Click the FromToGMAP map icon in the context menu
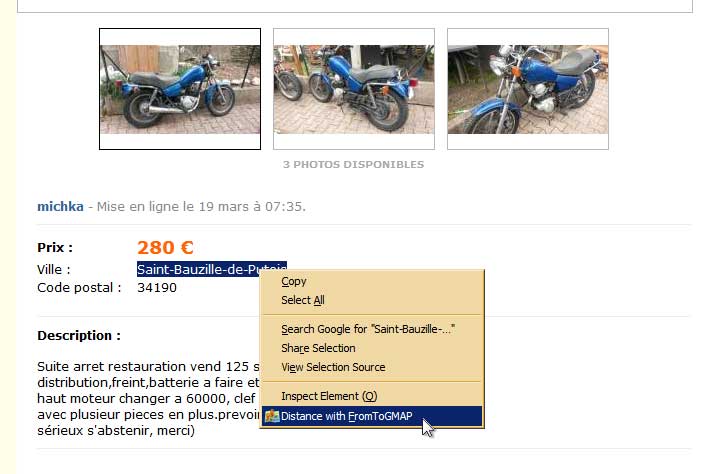717x474 pixels. click(x=272, y=416)
